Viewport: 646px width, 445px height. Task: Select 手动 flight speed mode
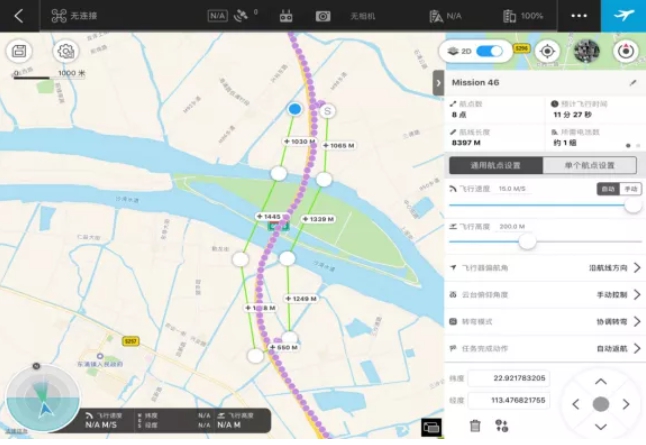coord(630,188)
